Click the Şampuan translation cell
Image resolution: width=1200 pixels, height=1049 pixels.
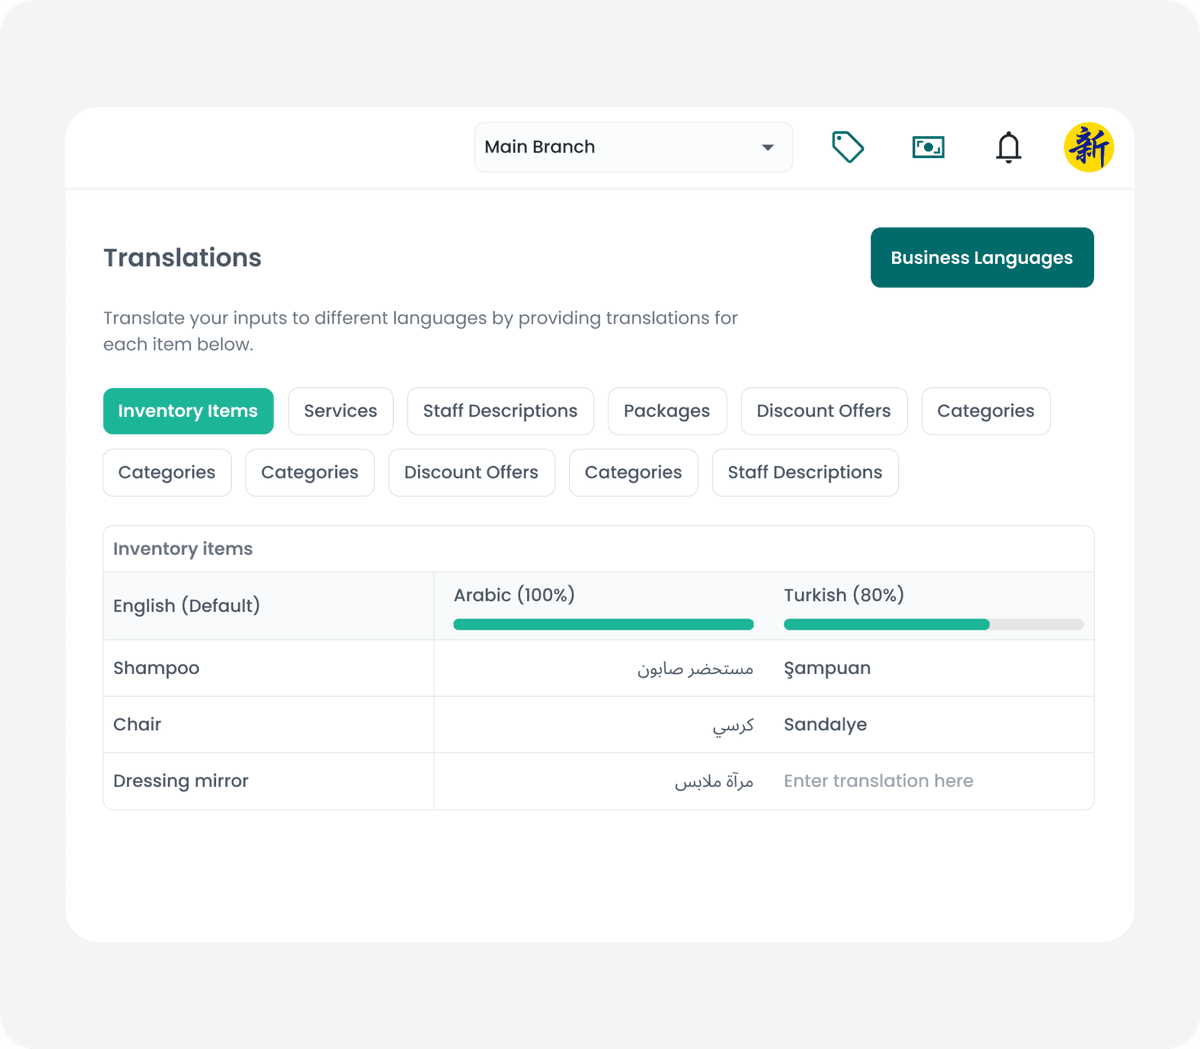pyautogui.click(x=827, y=667)
